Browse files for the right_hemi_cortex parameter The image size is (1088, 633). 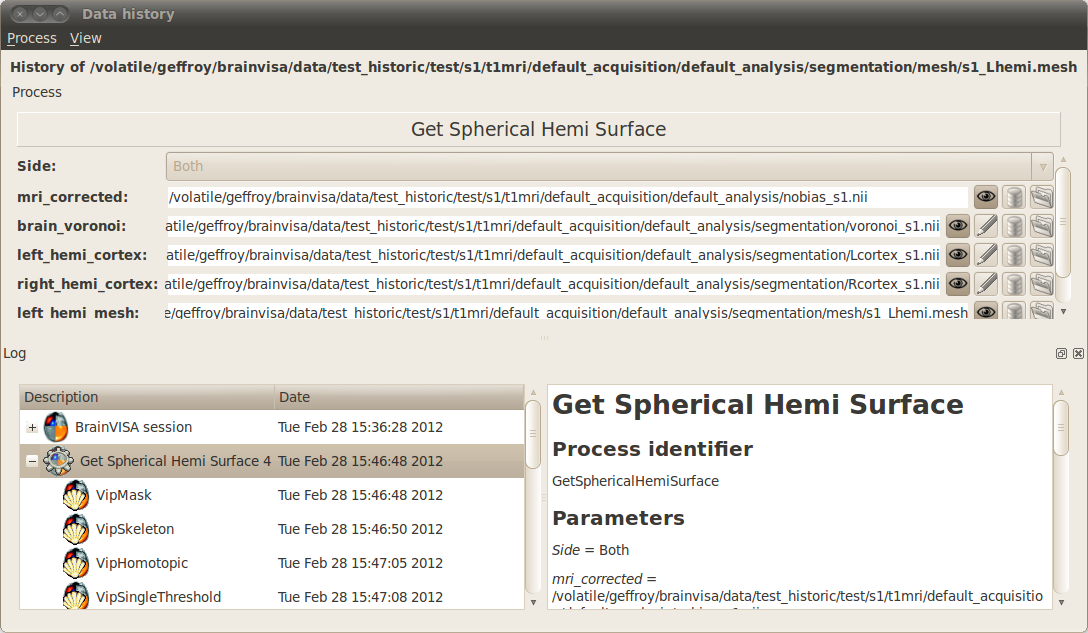(x=1041, y=284)
